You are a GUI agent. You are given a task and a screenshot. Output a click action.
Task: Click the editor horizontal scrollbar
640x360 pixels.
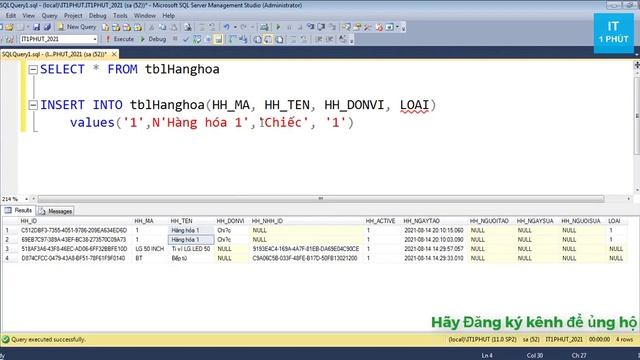click(321, 199)
